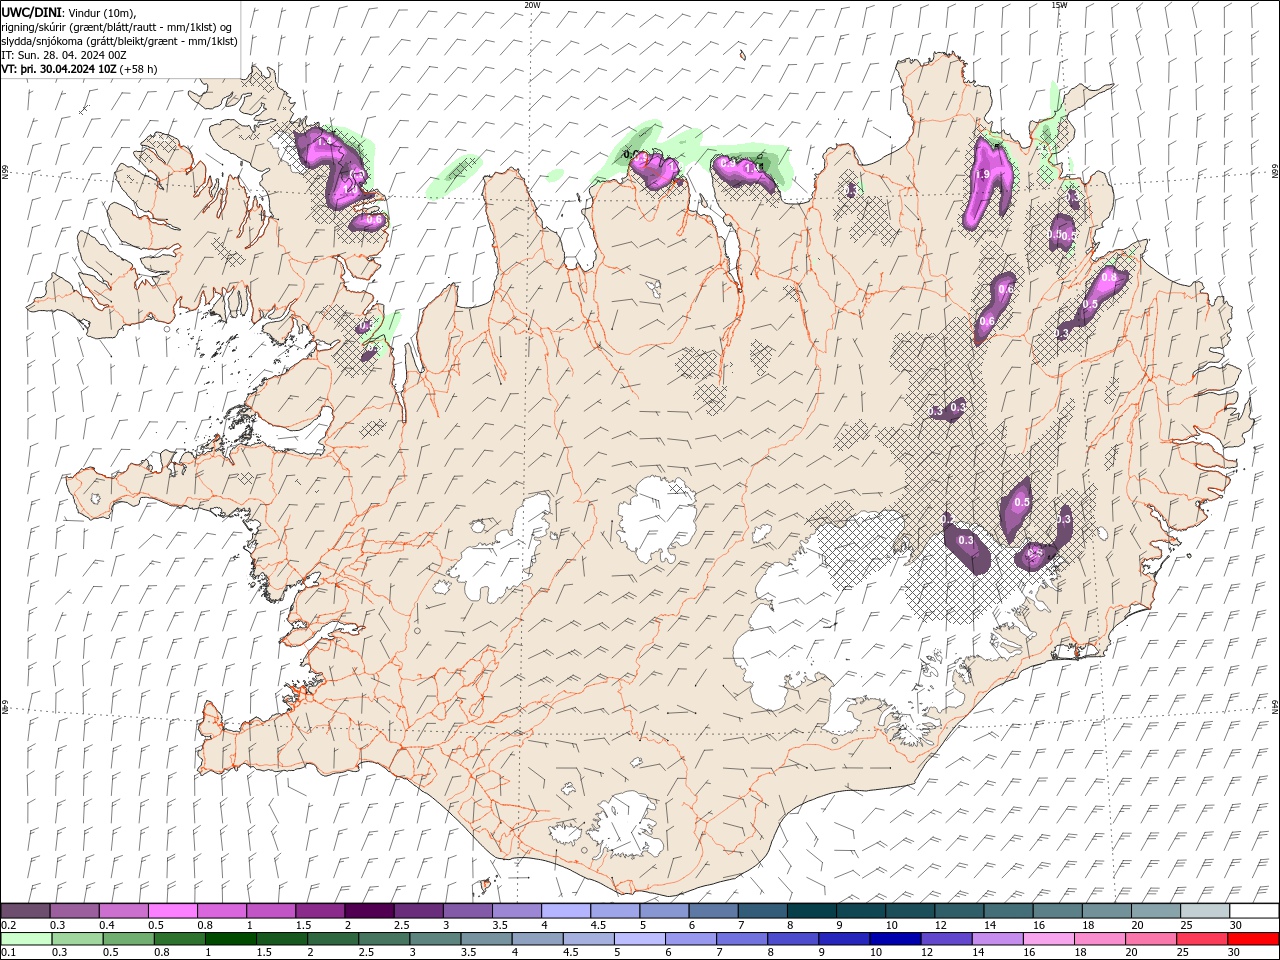
Task: Select the darkest purple swatch labeled 2, top row
Action: tap(369, 911)
